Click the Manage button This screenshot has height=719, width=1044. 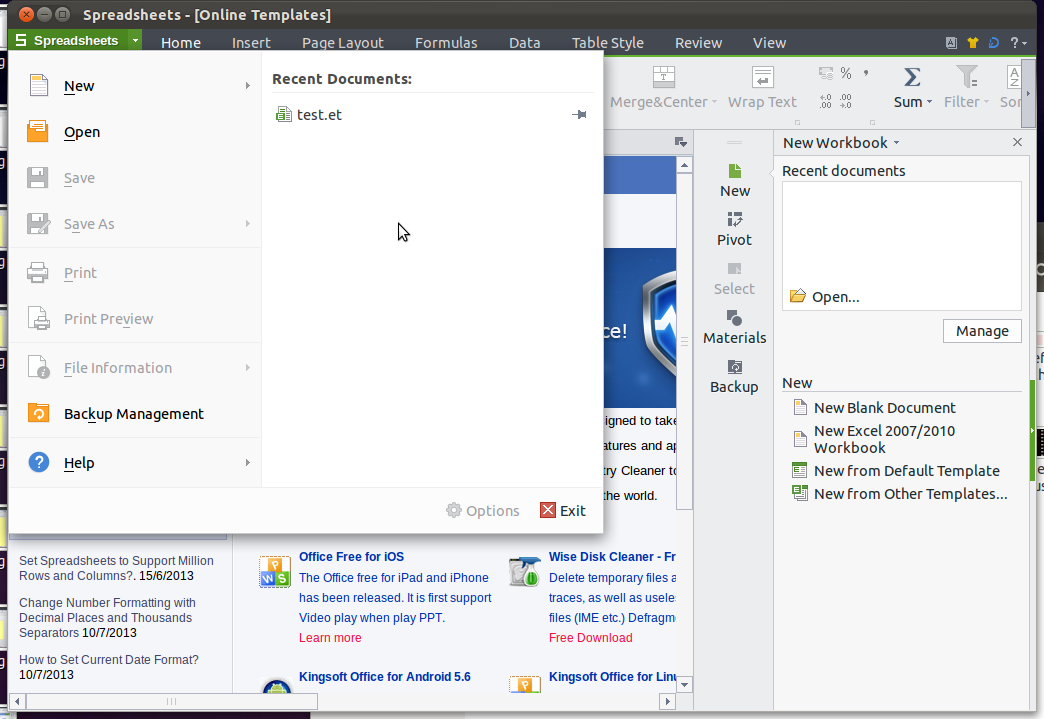pyautogui.click(x=982, y=331)
